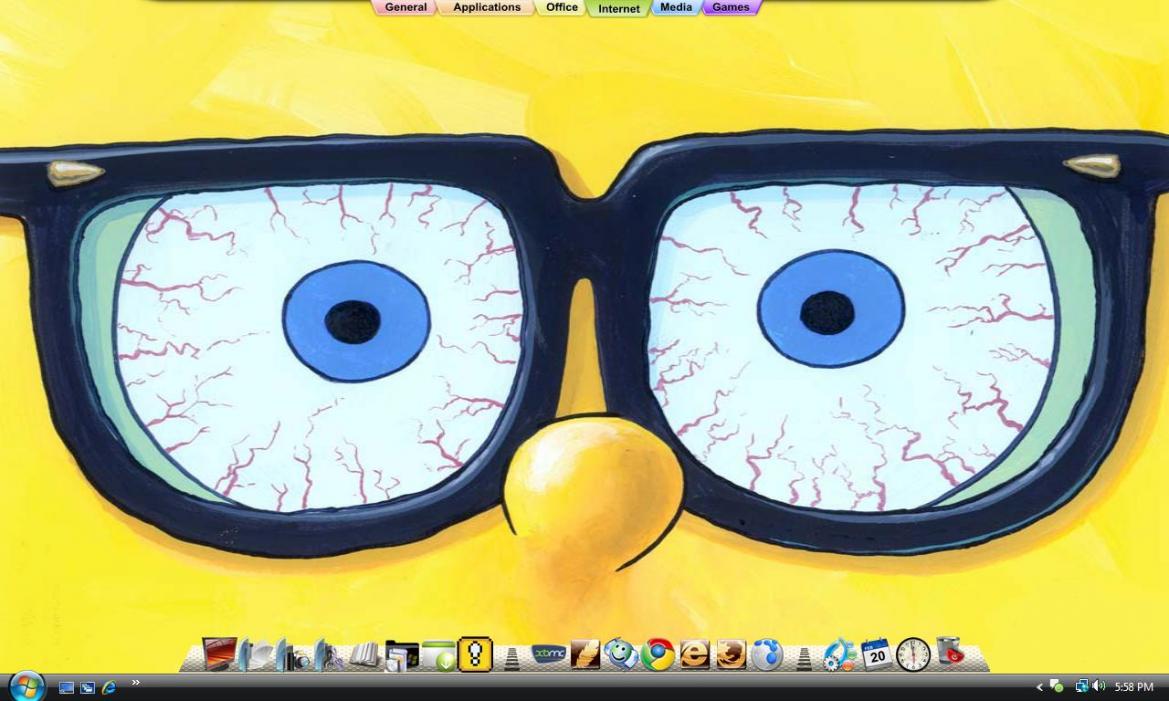Open the network status tray icon
1169x701 pixels.
pos(1082,686)
